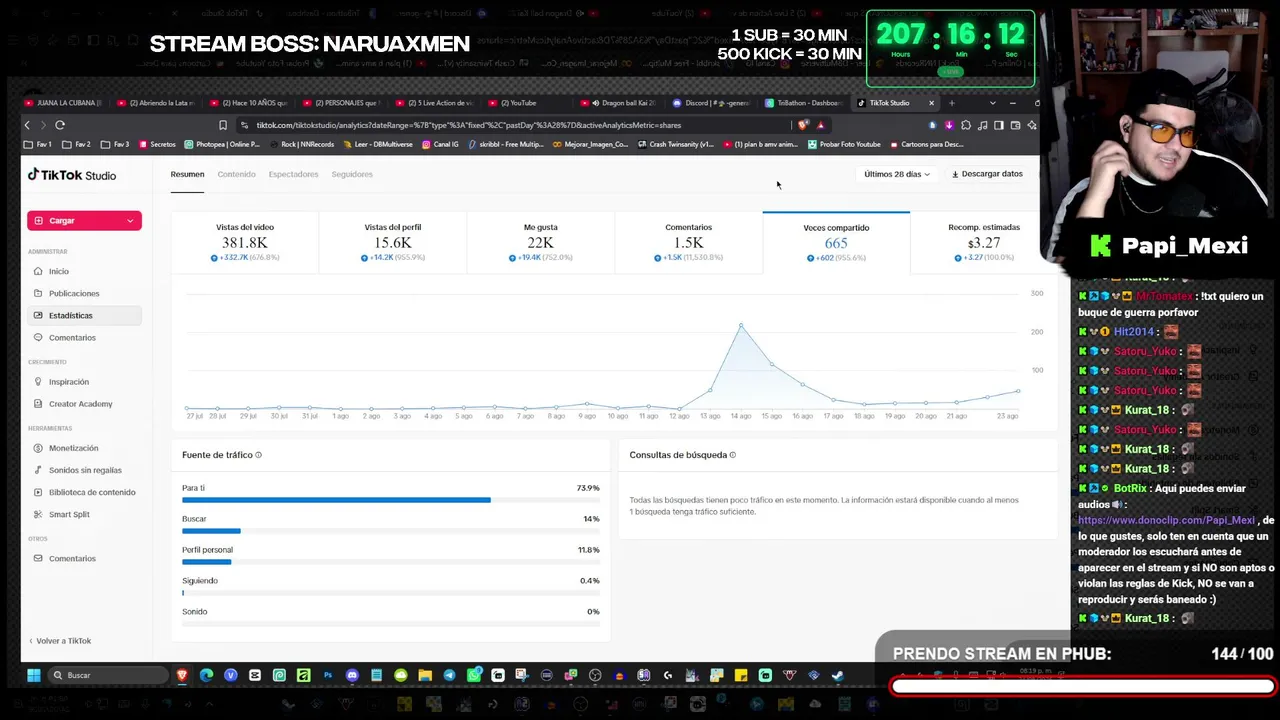The width and height of the screenshot is (1280, 720).
Task: Open Smart Split in the sidebar
Action: pyautogui.click(x=69, y=514)
